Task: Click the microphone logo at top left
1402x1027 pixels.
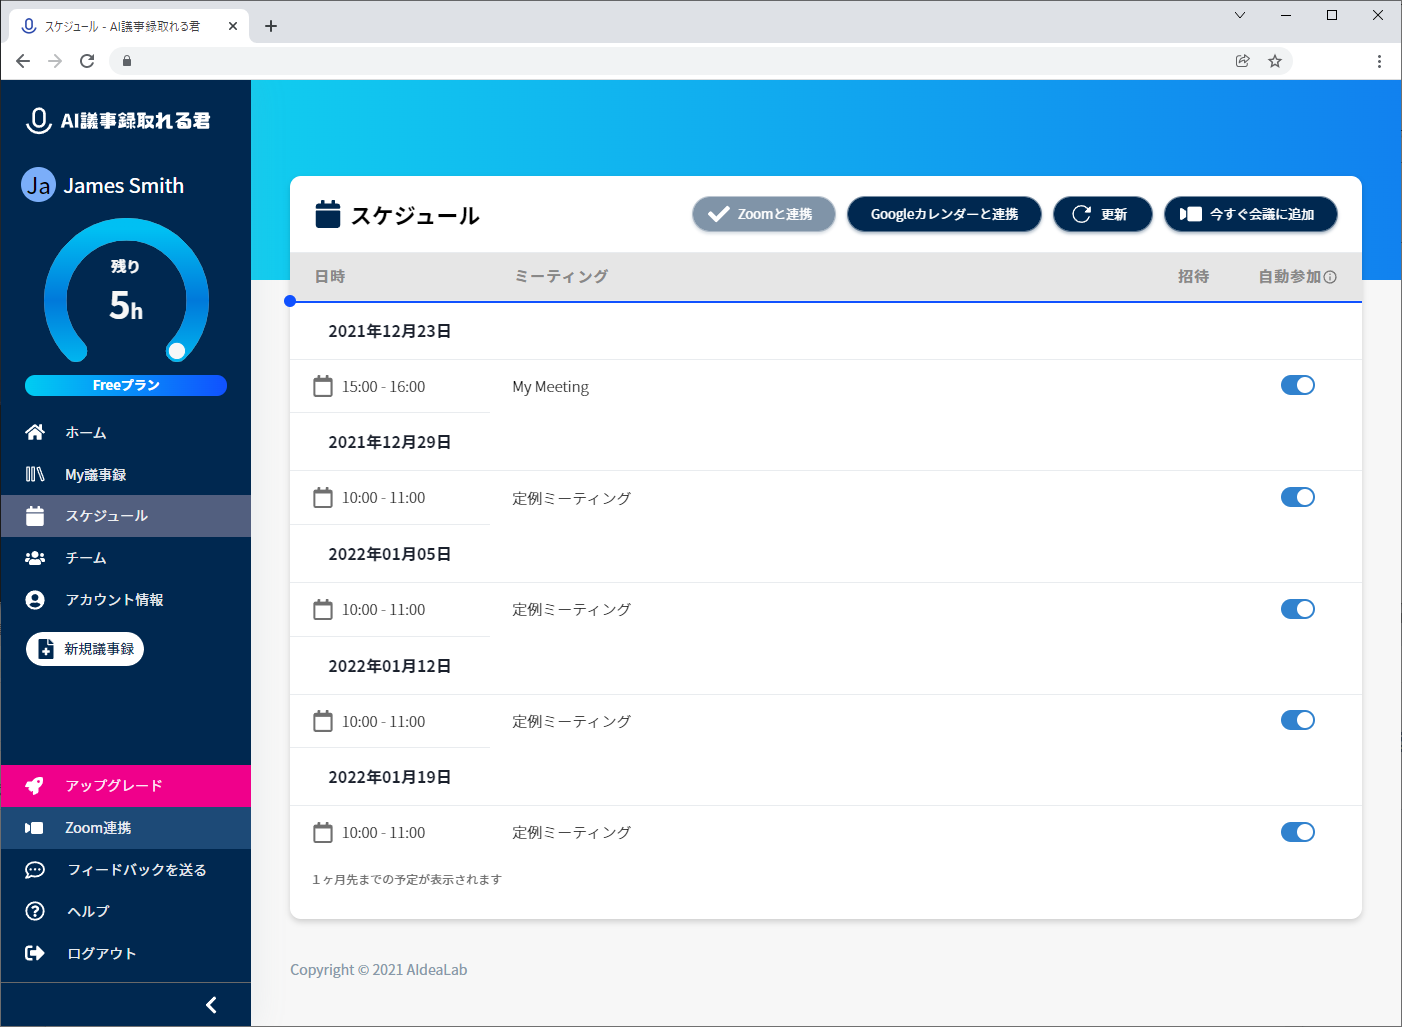Action: coord(37,119)
